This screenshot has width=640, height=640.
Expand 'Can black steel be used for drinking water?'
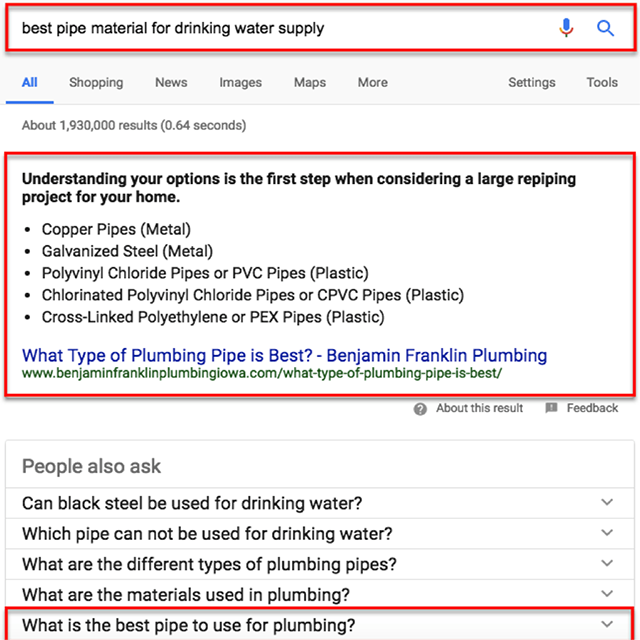click(x=606, y=503)
